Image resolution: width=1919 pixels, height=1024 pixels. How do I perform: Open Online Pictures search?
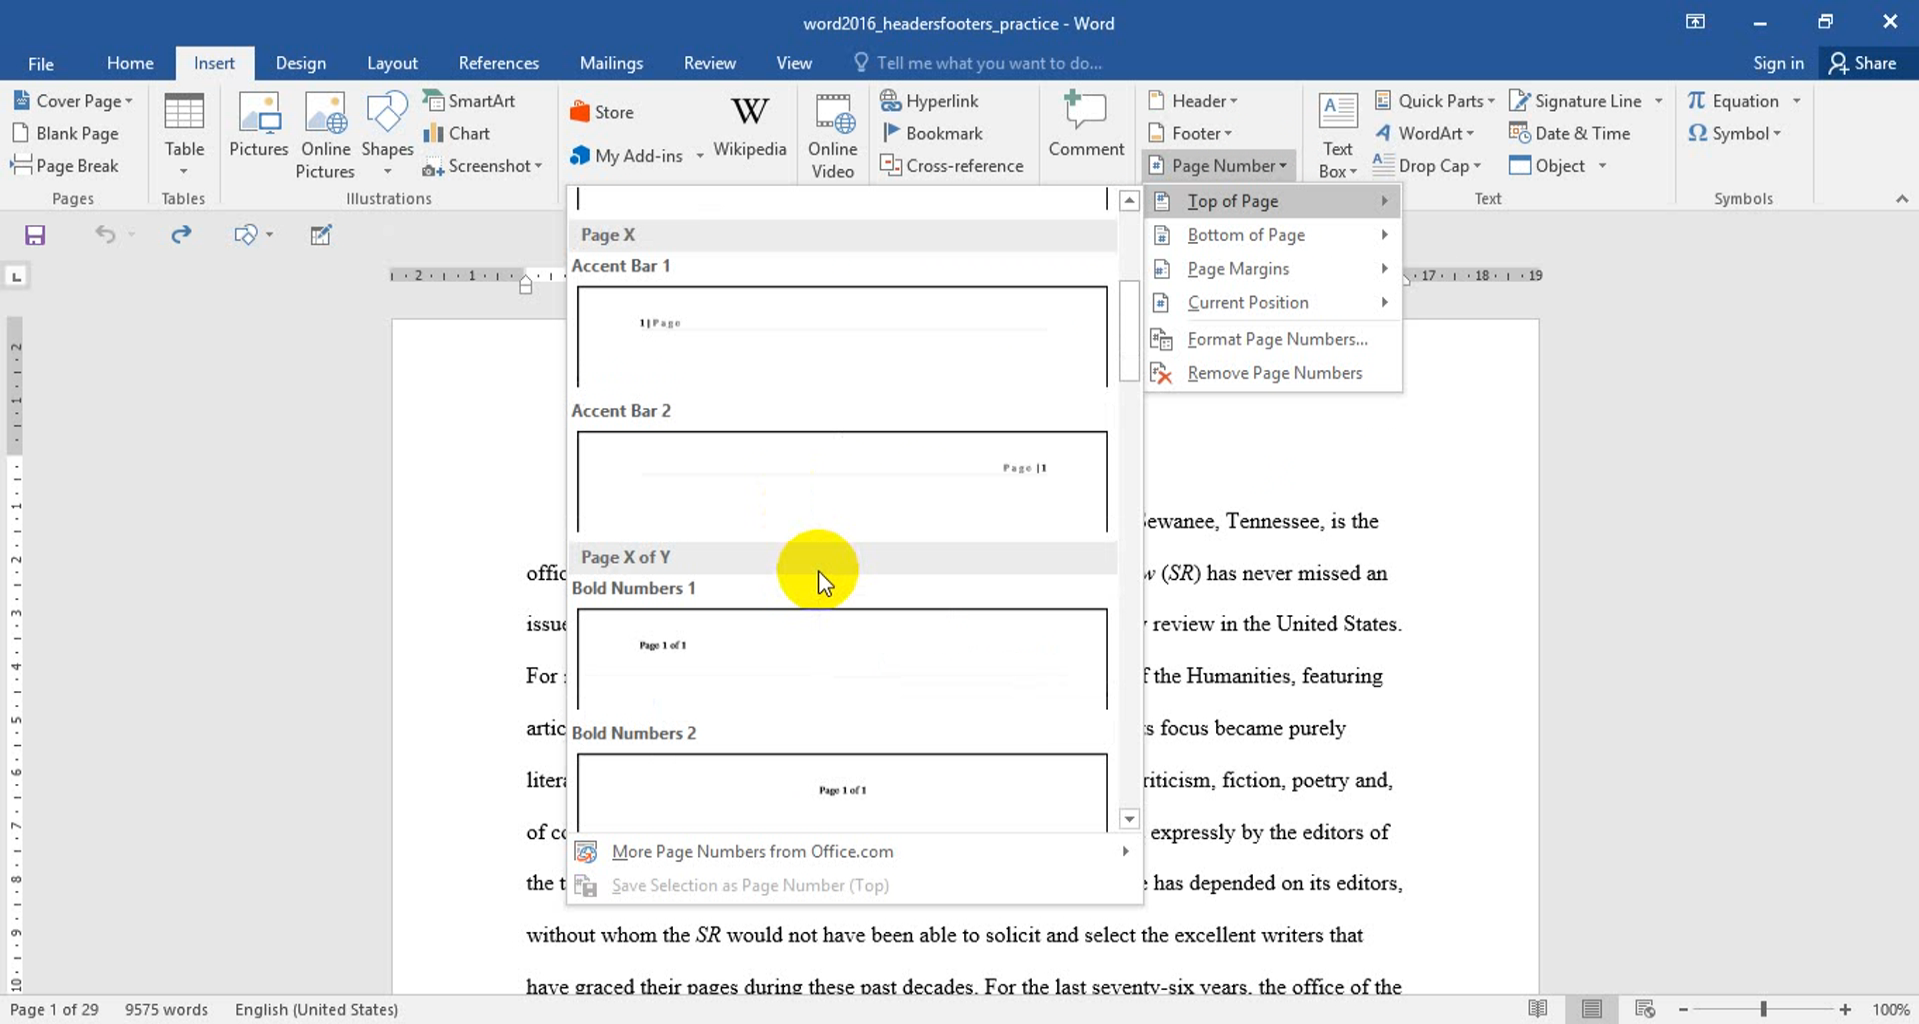[x=325, y=136]
